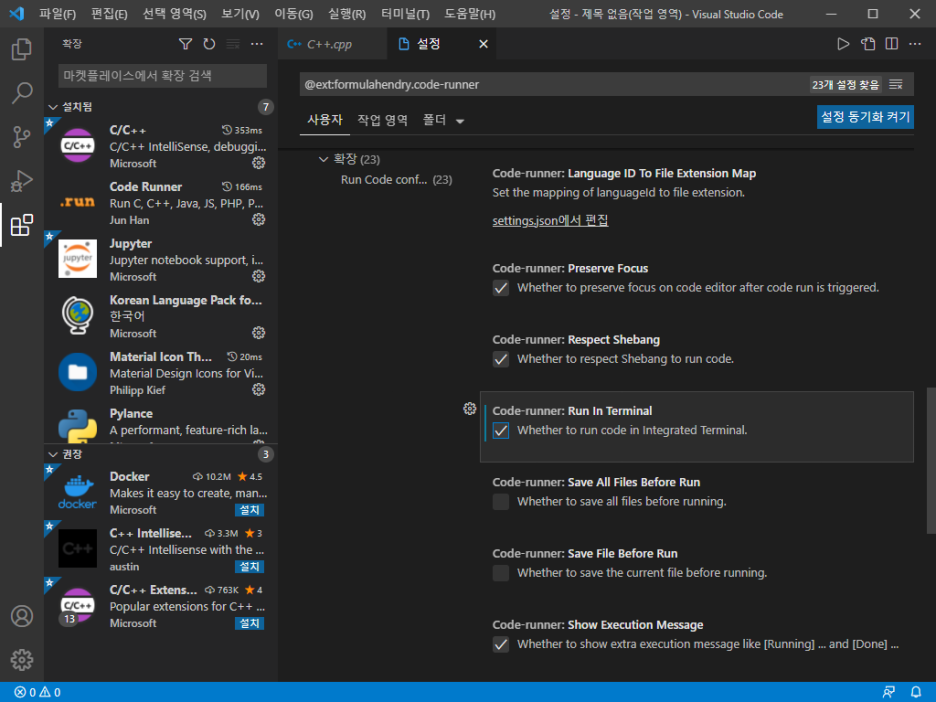Viewport: 936px width, 702px height.
Task: Open Source Control view
Action: 21,137
